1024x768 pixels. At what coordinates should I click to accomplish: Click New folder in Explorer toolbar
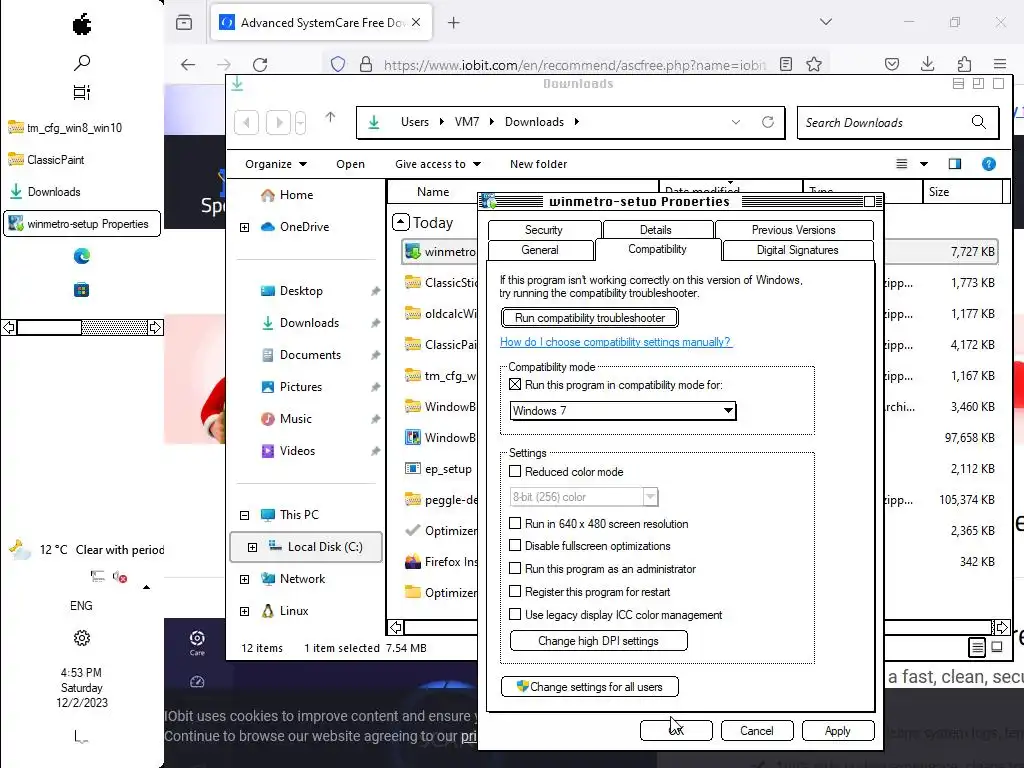pos(539,164)
